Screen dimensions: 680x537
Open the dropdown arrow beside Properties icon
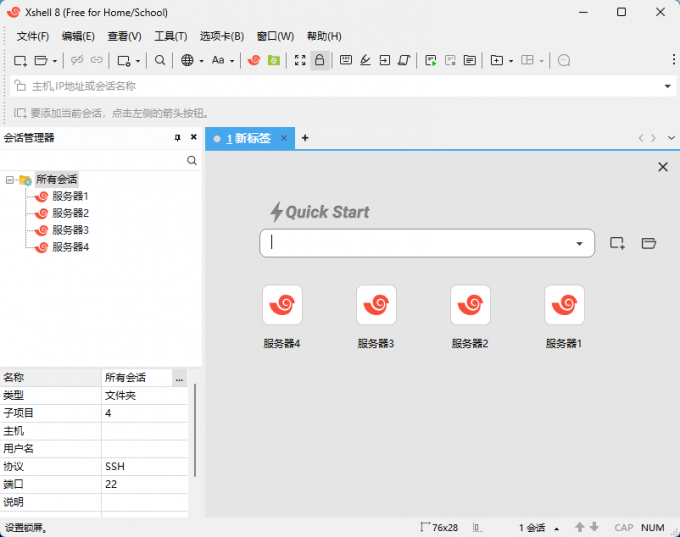click(138, 61)
